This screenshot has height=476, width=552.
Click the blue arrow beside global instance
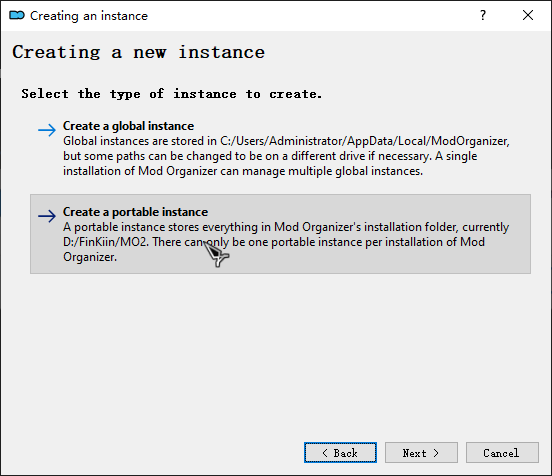tap(47, 130)
